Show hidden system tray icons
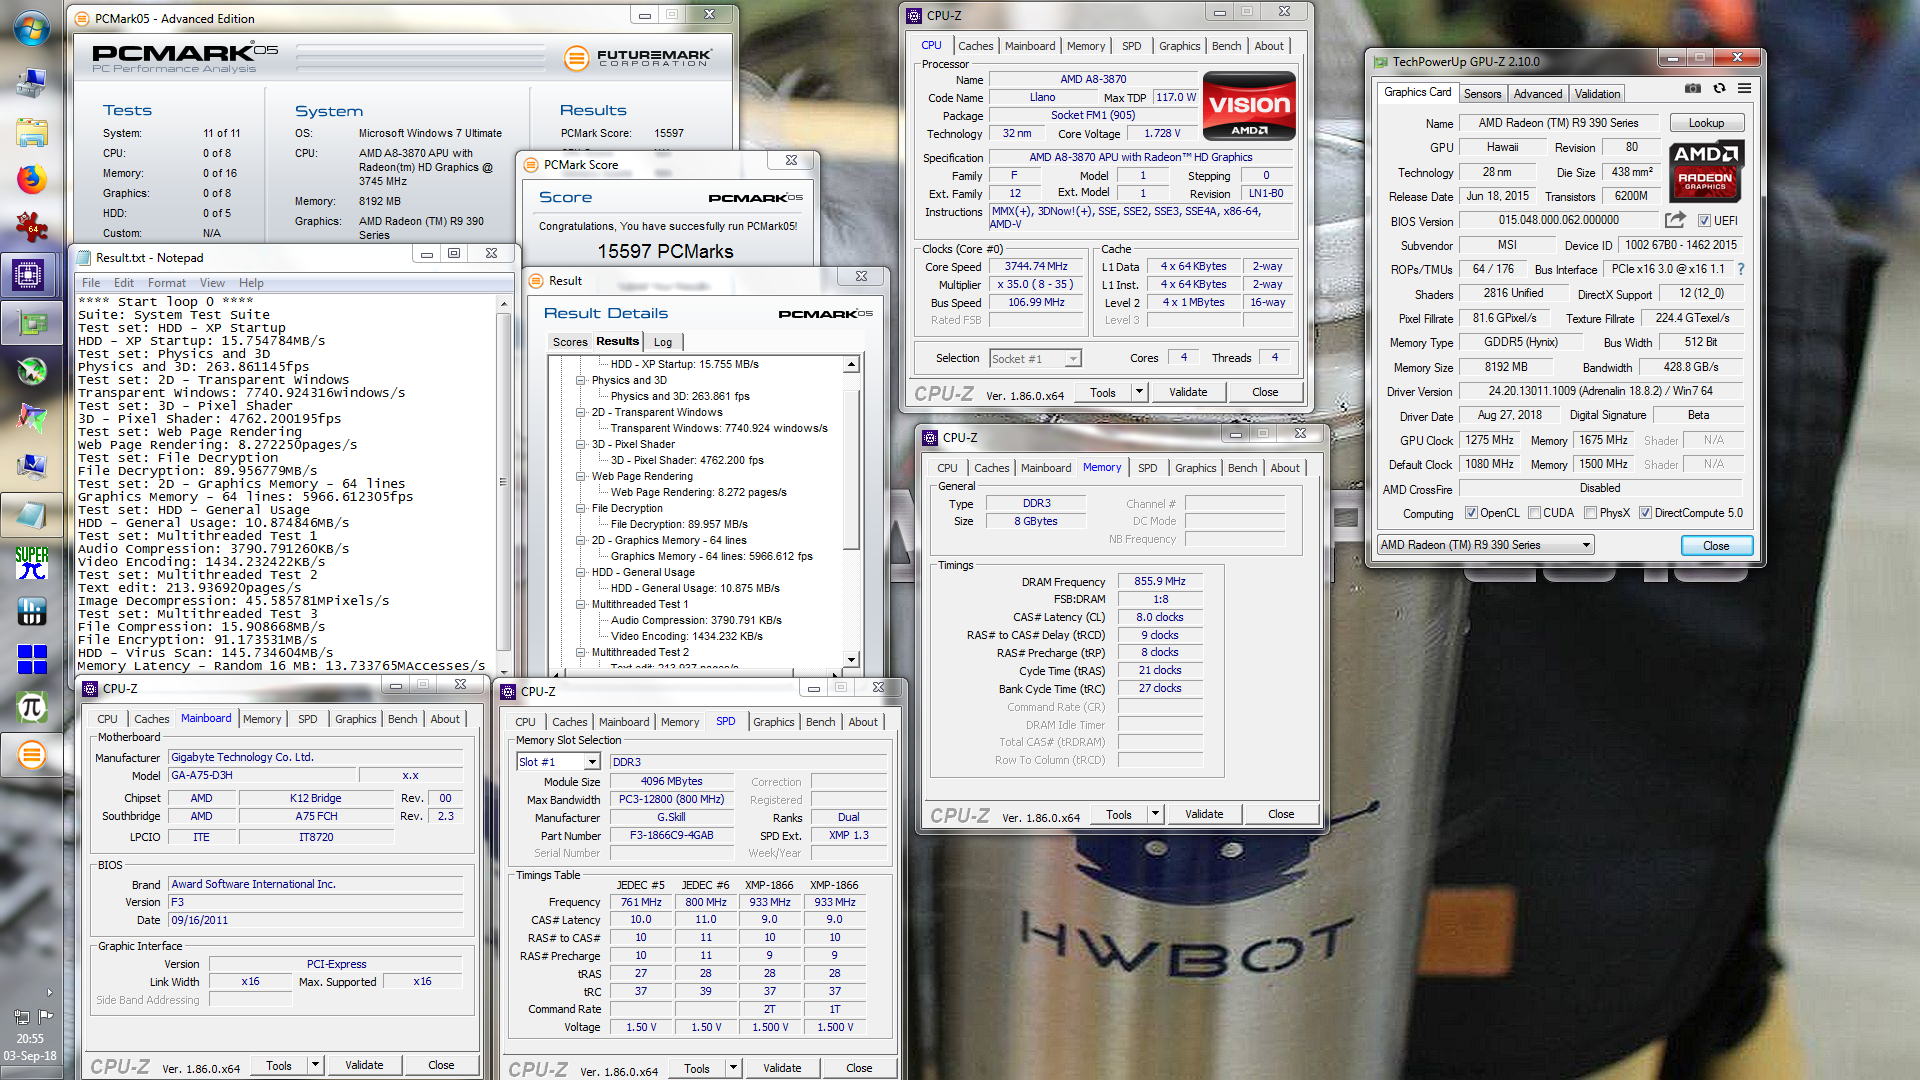 pos(49,993)
